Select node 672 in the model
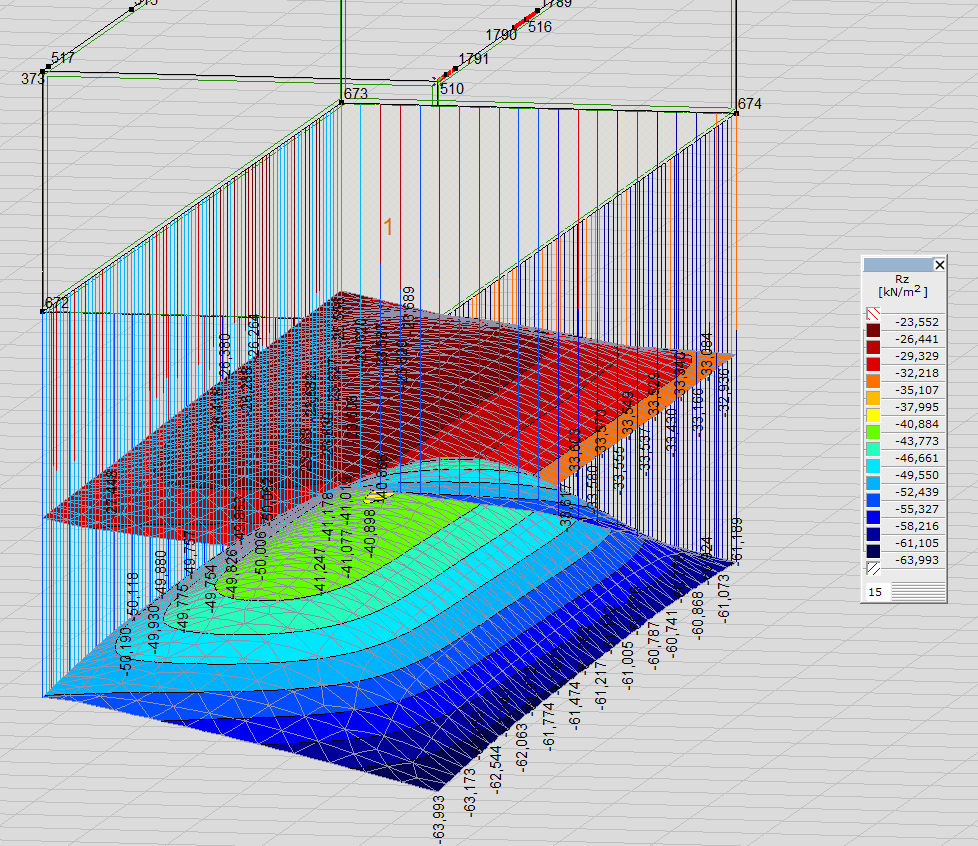 coord(43,311)
